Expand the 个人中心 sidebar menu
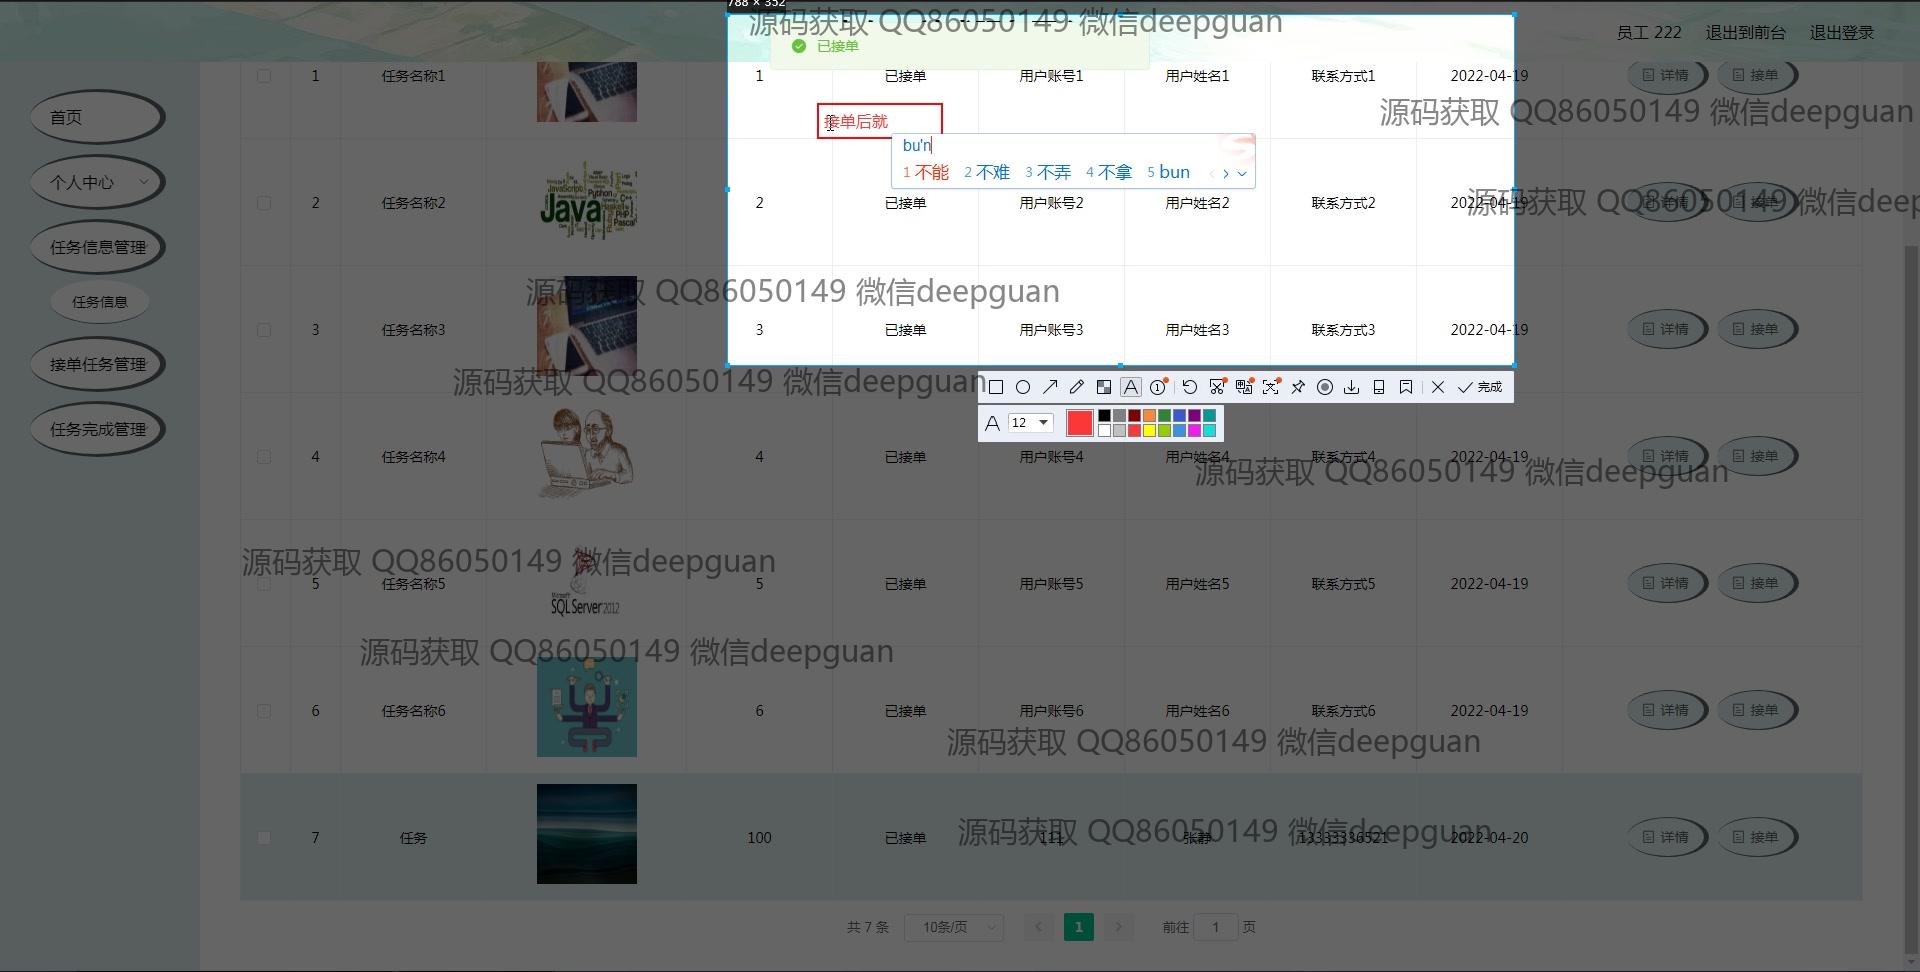 tap(97, 182)
